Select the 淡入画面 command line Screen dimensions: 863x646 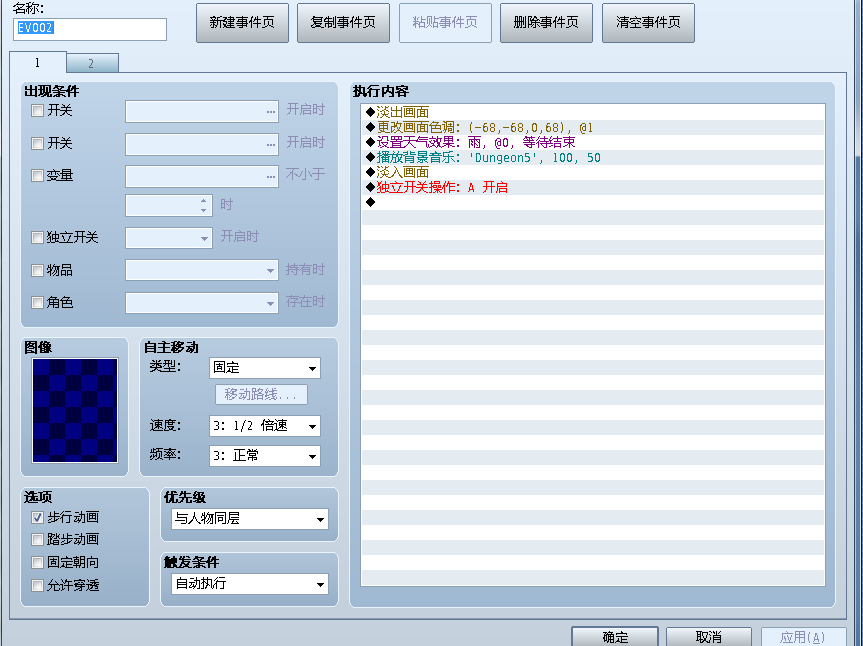(x=593, y=172)
